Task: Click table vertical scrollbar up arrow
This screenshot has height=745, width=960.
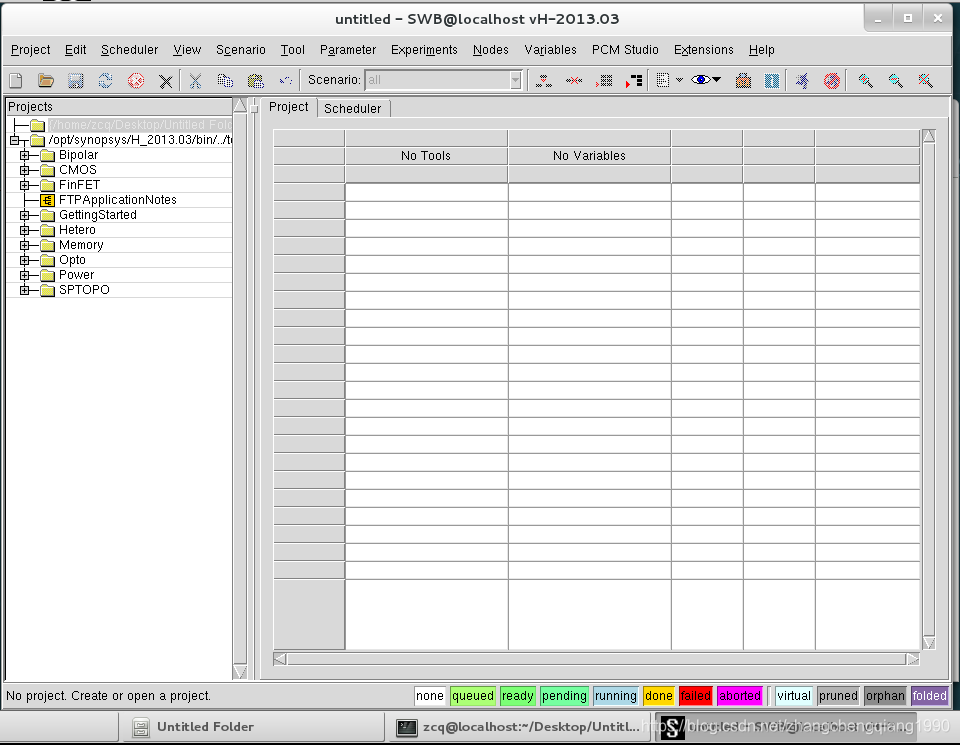Action: (929, 136)
